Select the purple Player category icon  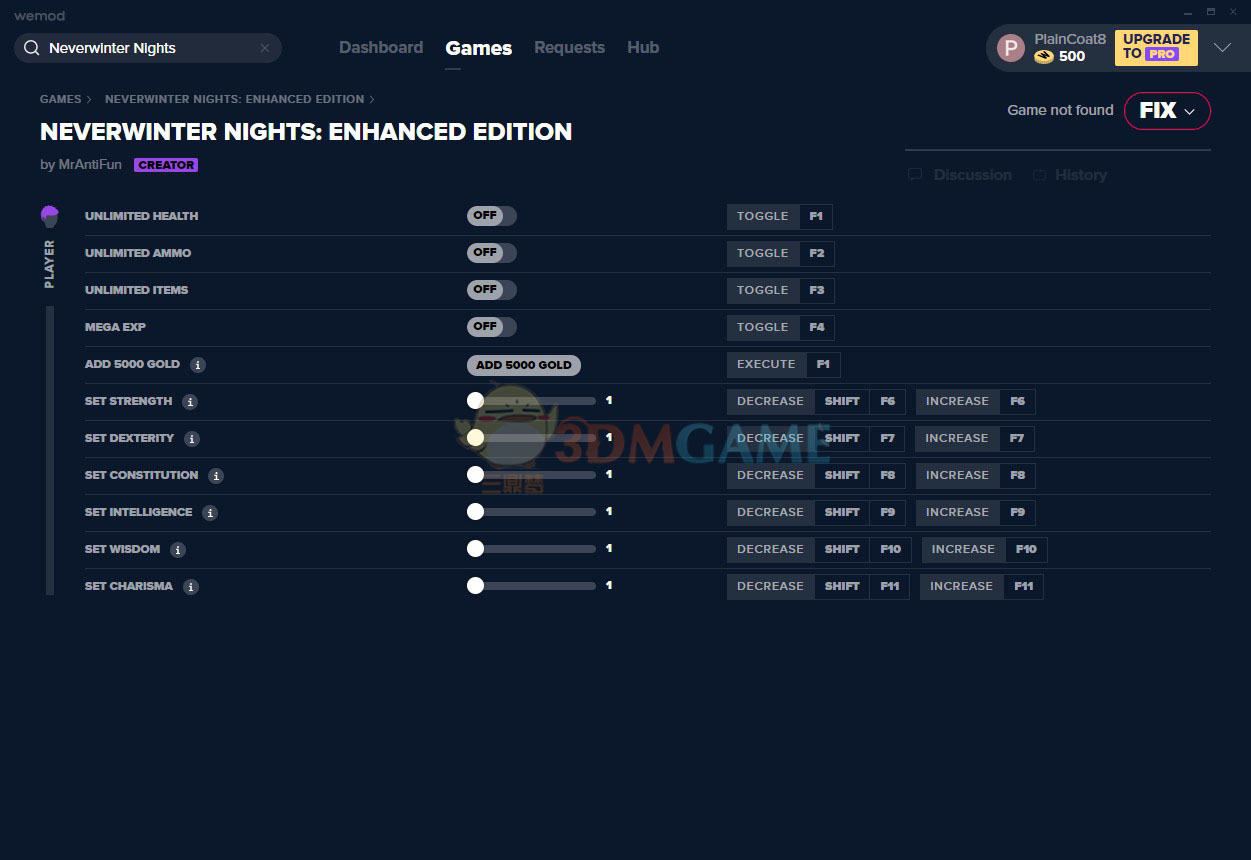[50, 216]
